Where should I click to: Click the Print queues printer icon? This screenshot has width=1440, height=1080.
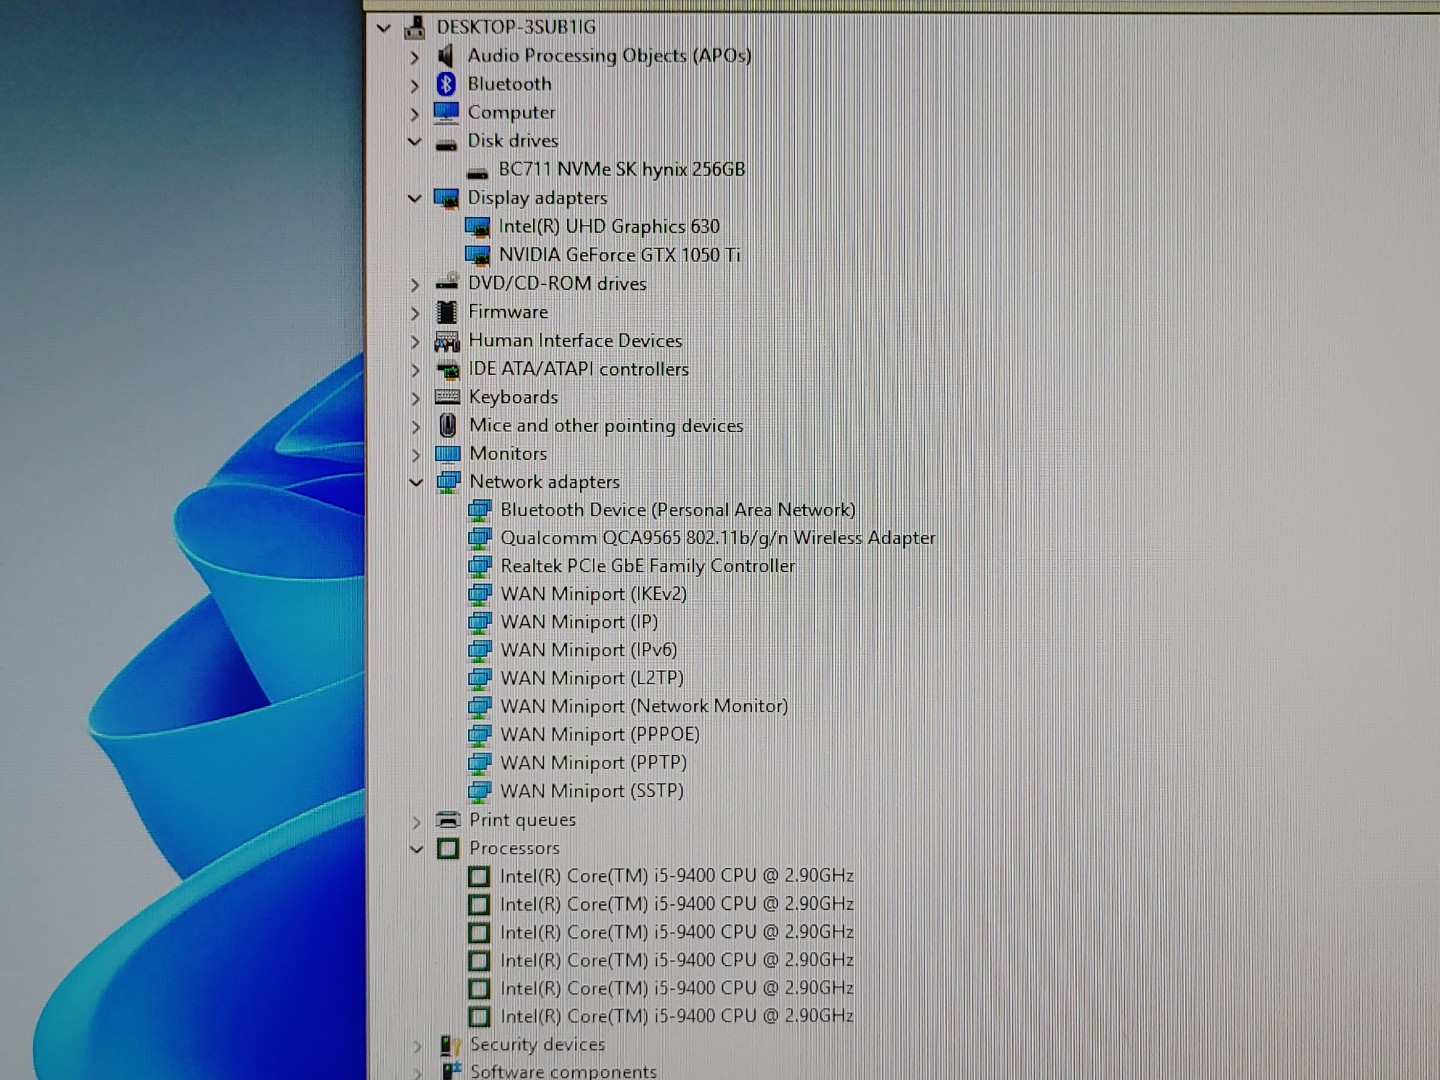447,820
